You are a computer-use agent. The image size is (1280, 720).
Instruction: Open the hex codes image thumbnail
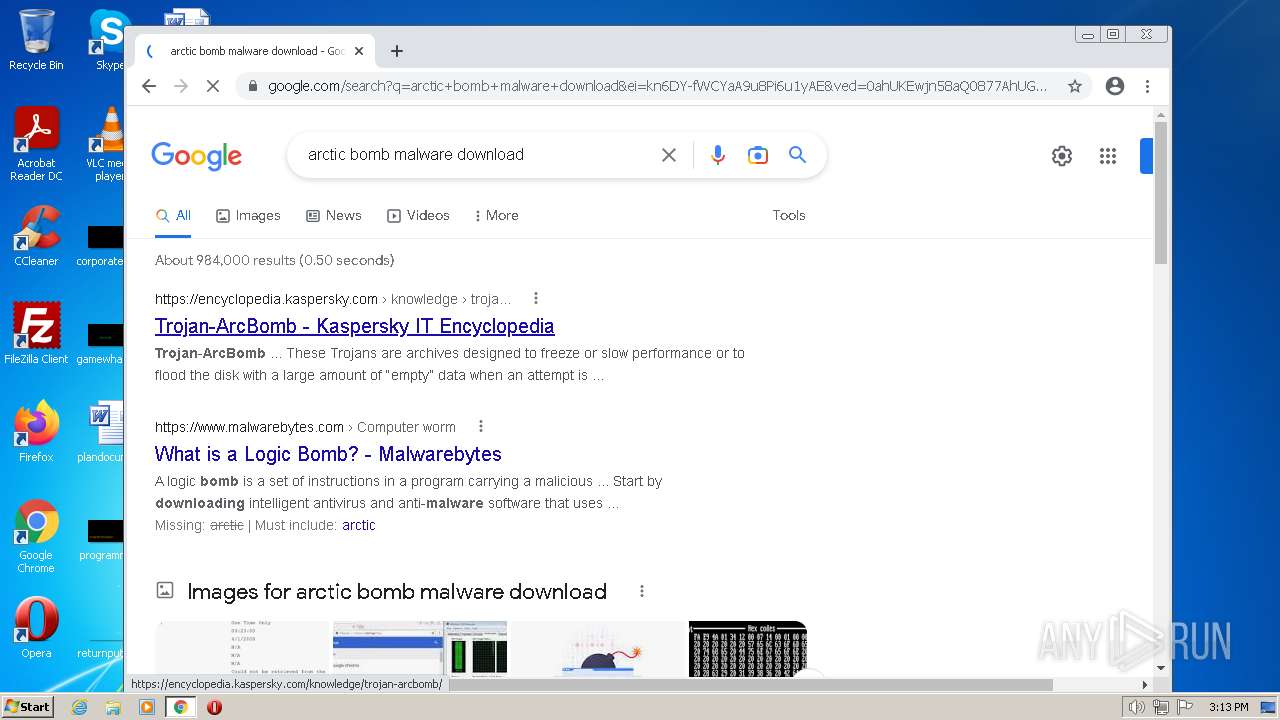click(747, 648)
